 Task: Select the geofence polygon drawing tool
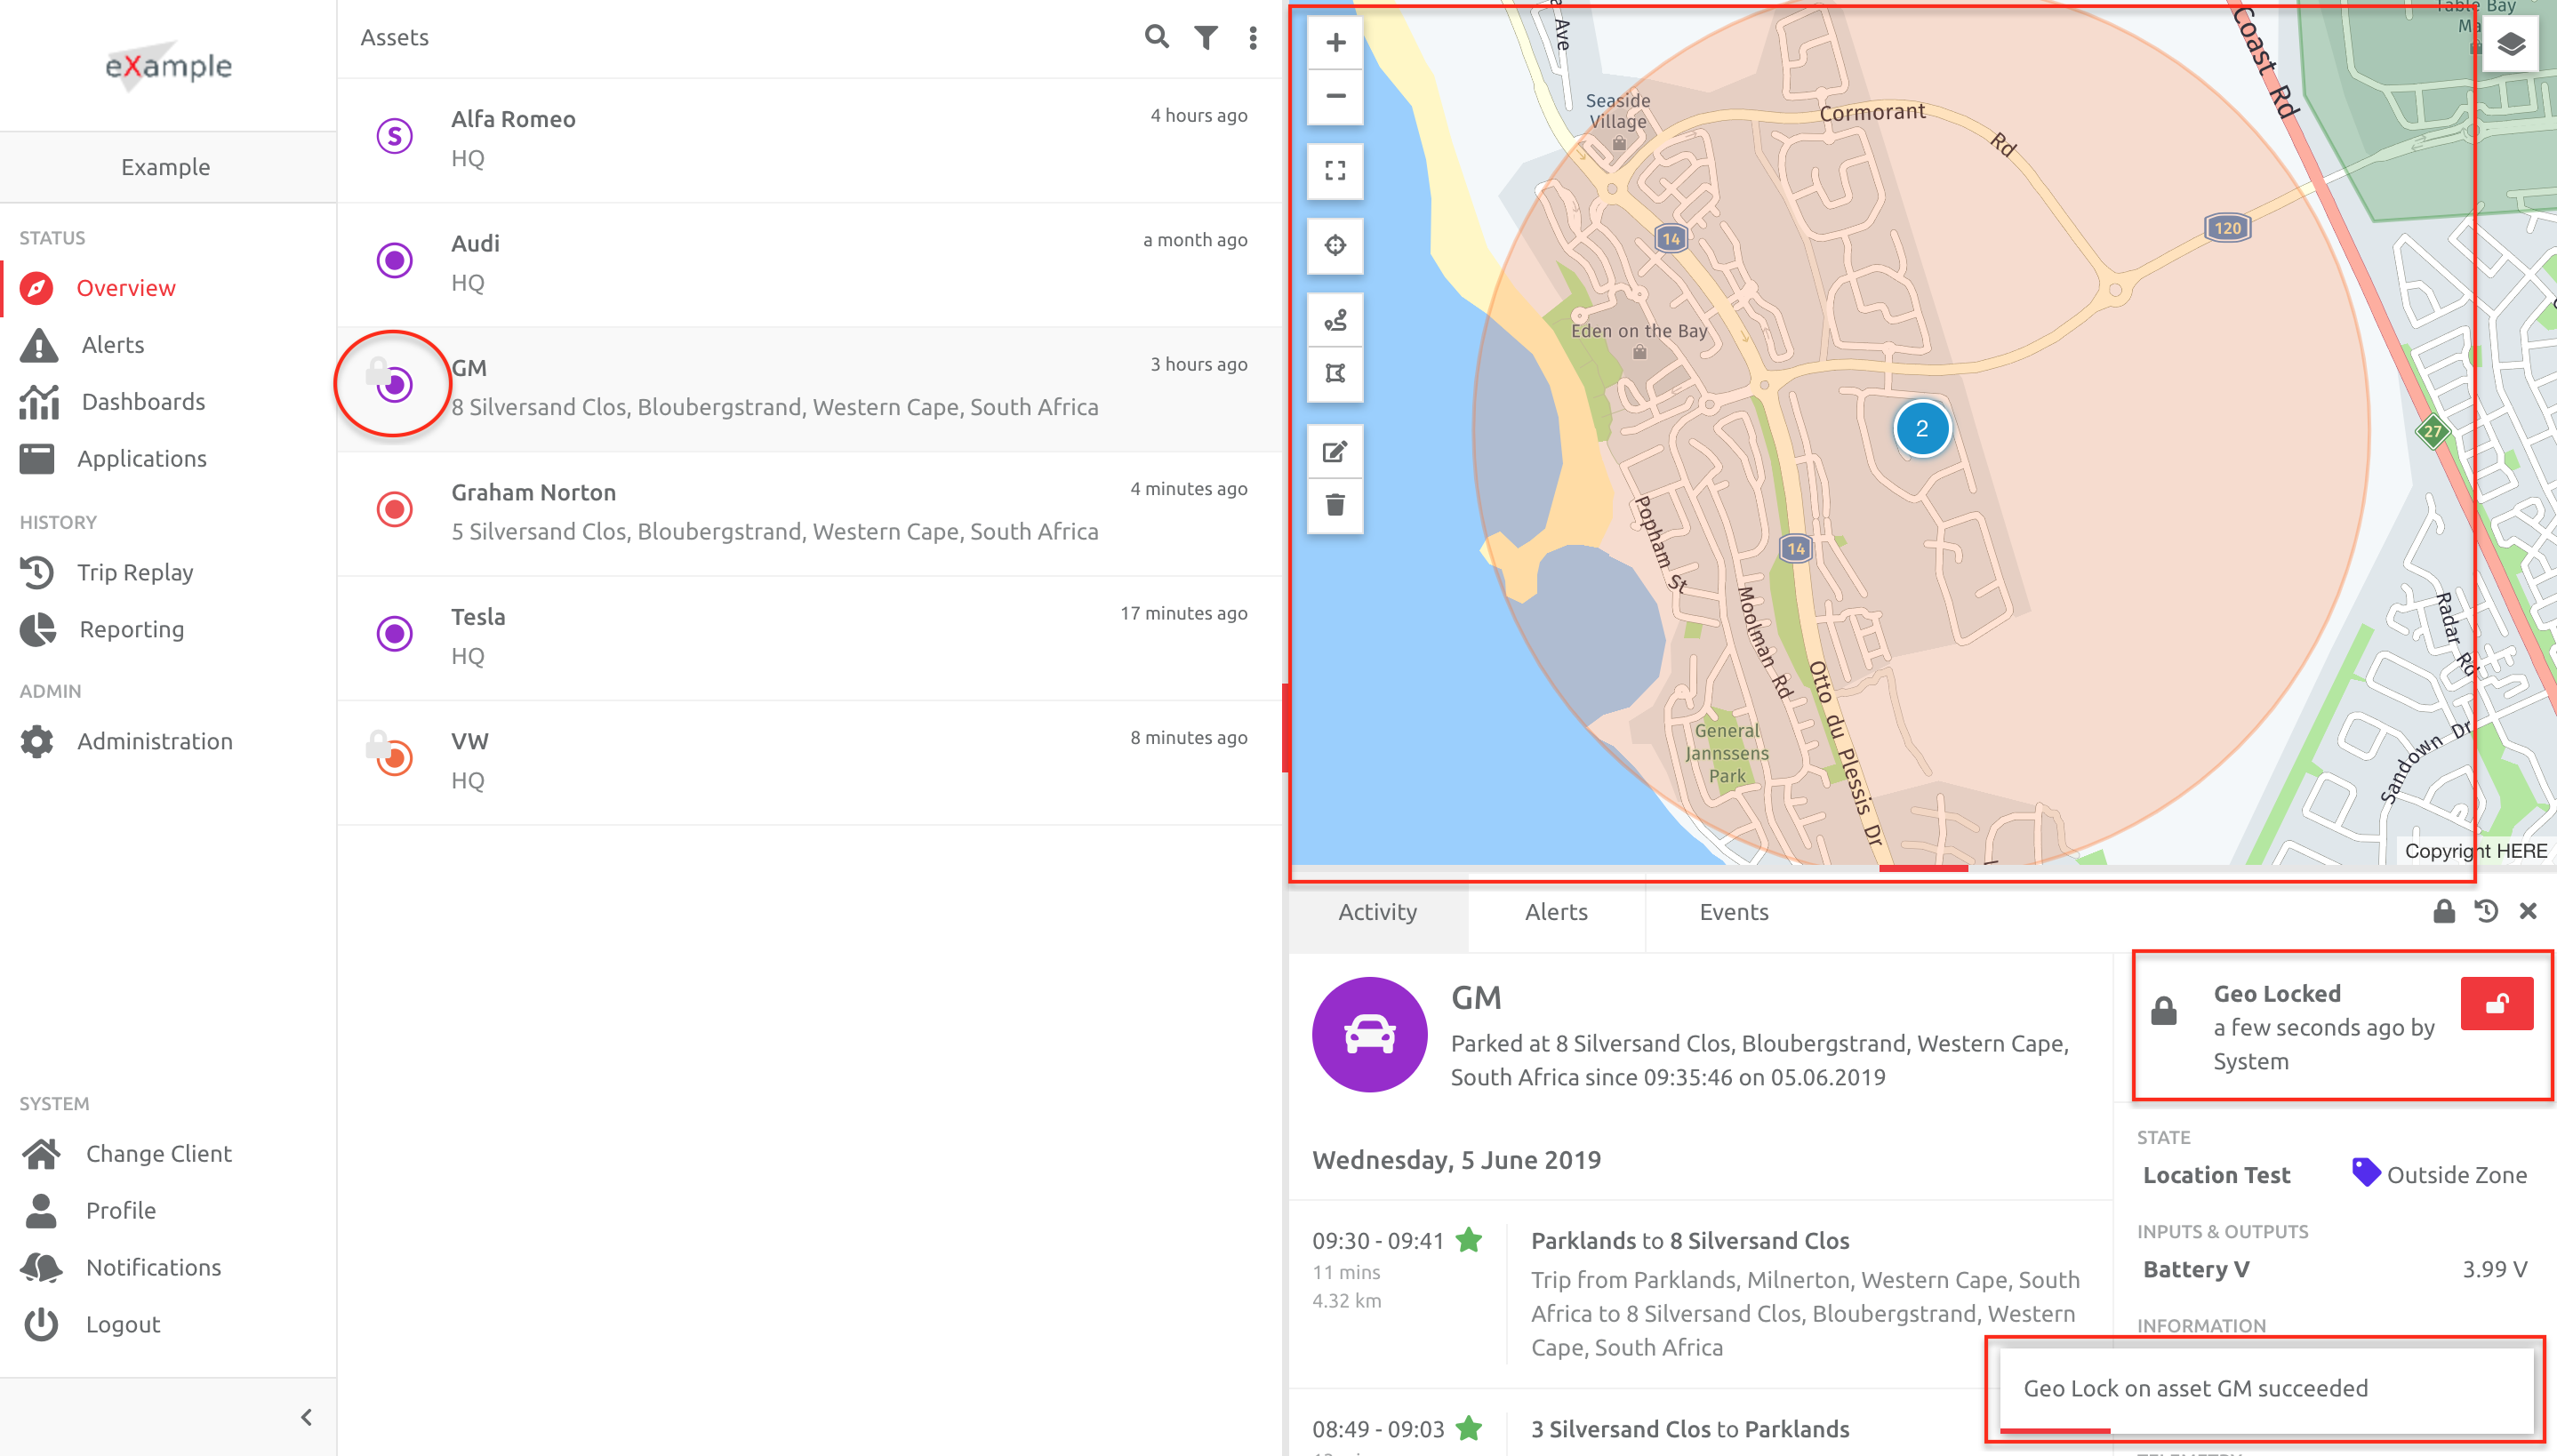[1335, 373]
